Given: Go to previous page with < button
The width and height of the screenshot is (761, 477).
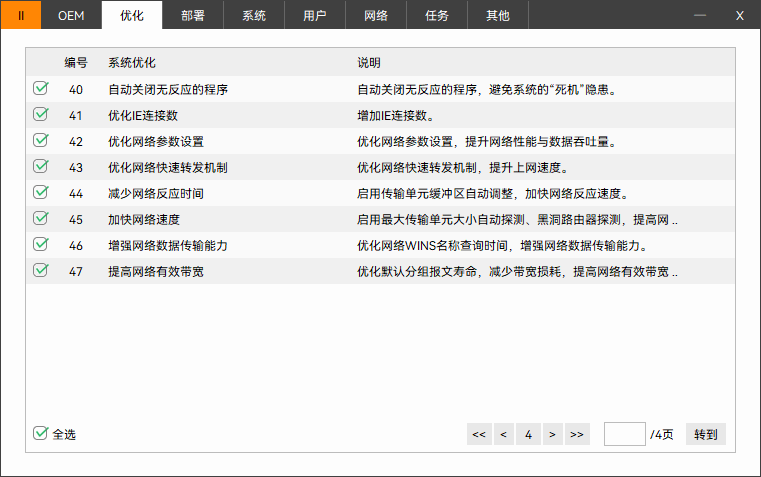Looking at the screenshot, I should [503, 434].
